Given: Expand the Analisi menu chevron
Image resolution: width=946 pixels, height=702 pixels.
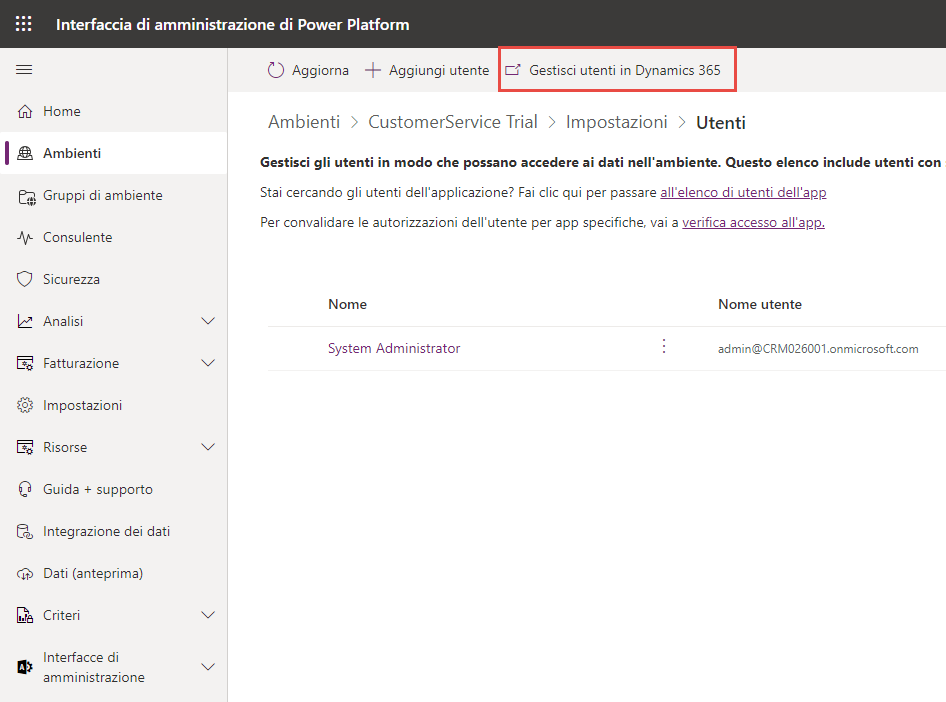Looking at the screenshot, I should 208,321.
